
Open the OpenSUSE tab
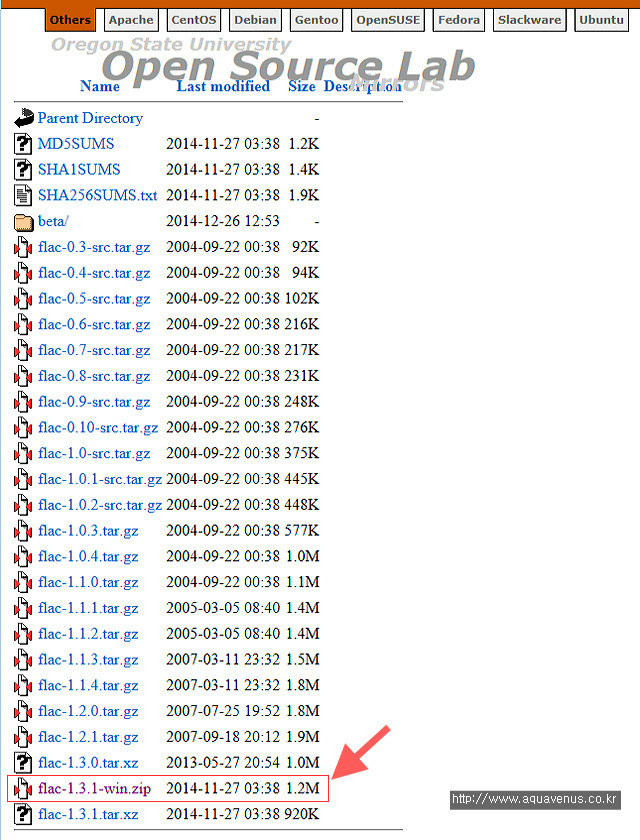(x=388, y=20)
